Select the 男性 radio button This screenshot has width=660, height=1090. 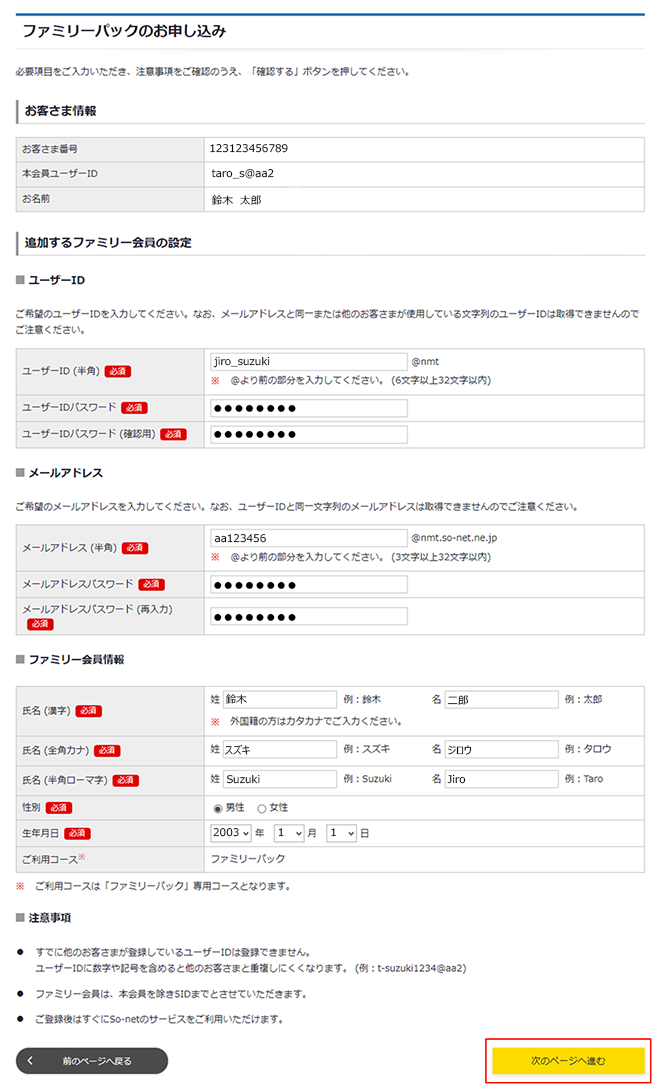click(x=217, y=807)
